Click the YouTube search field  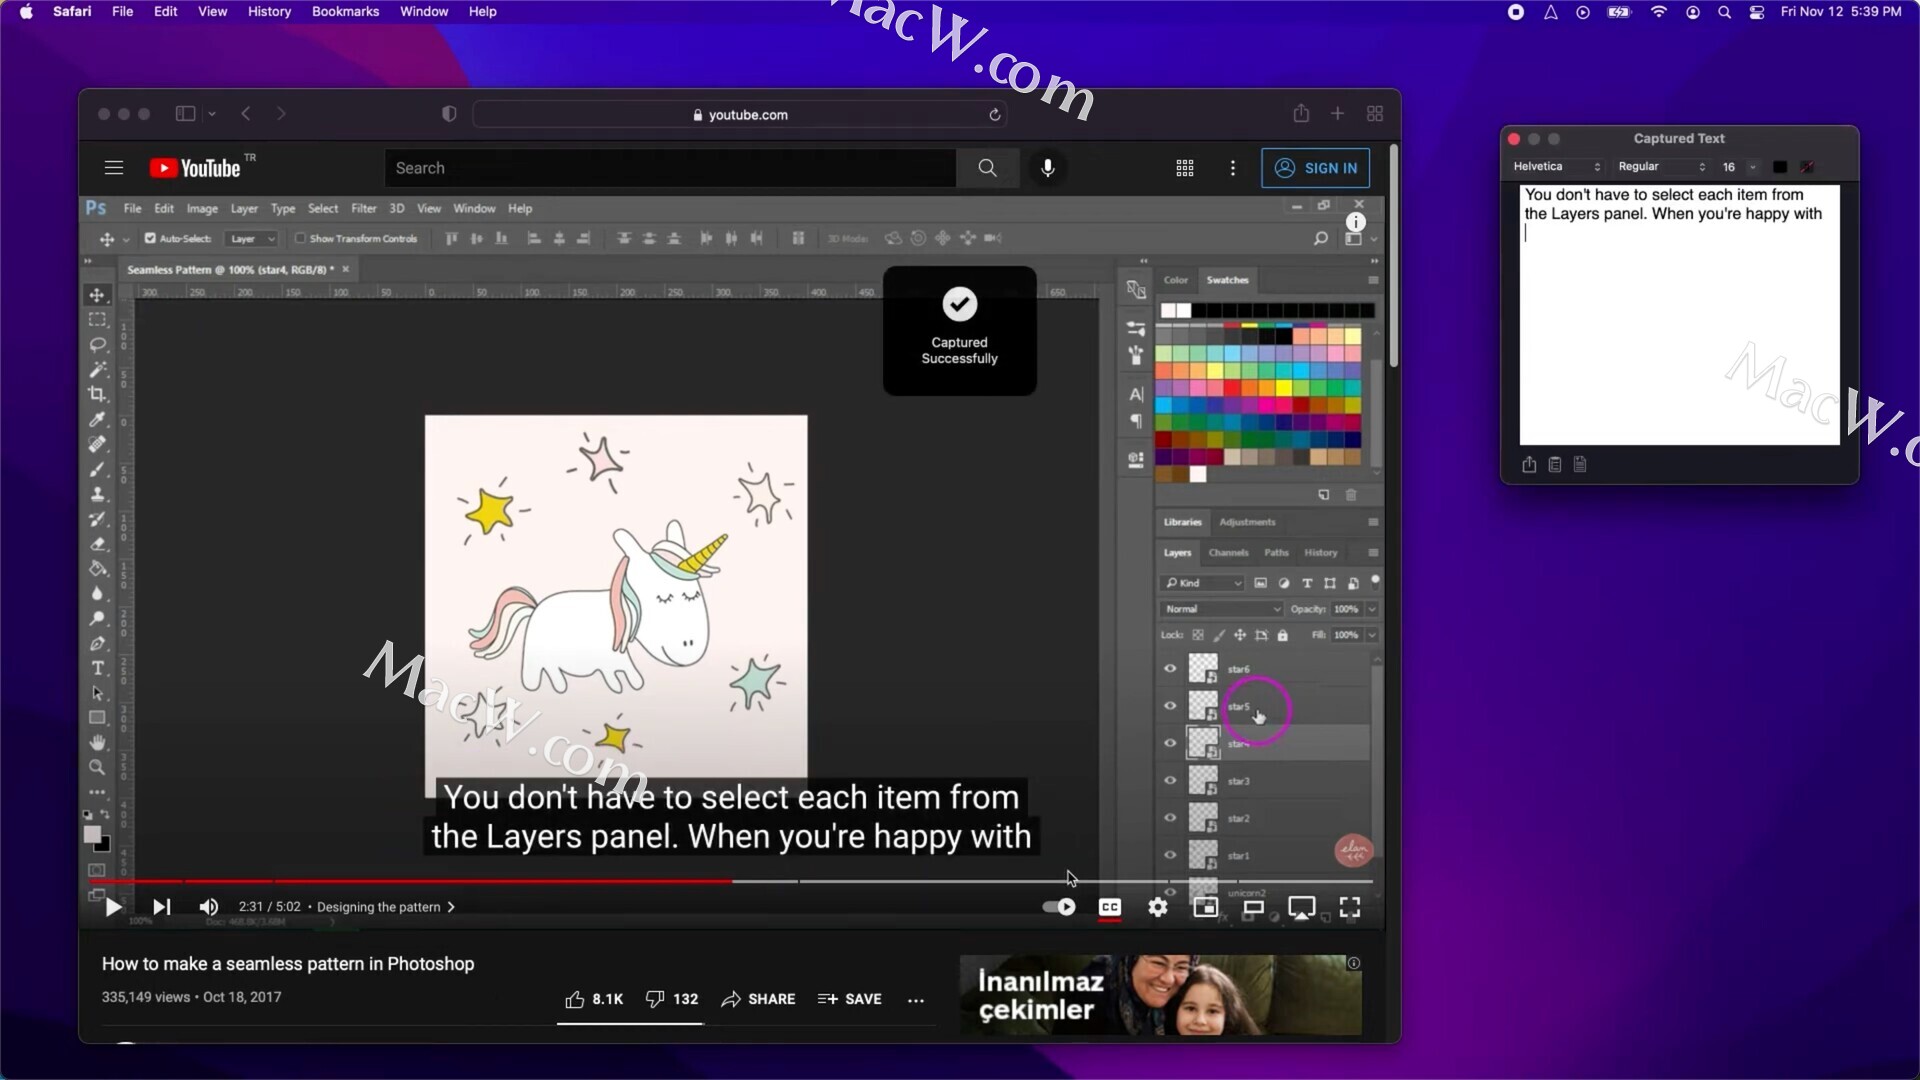670,168
